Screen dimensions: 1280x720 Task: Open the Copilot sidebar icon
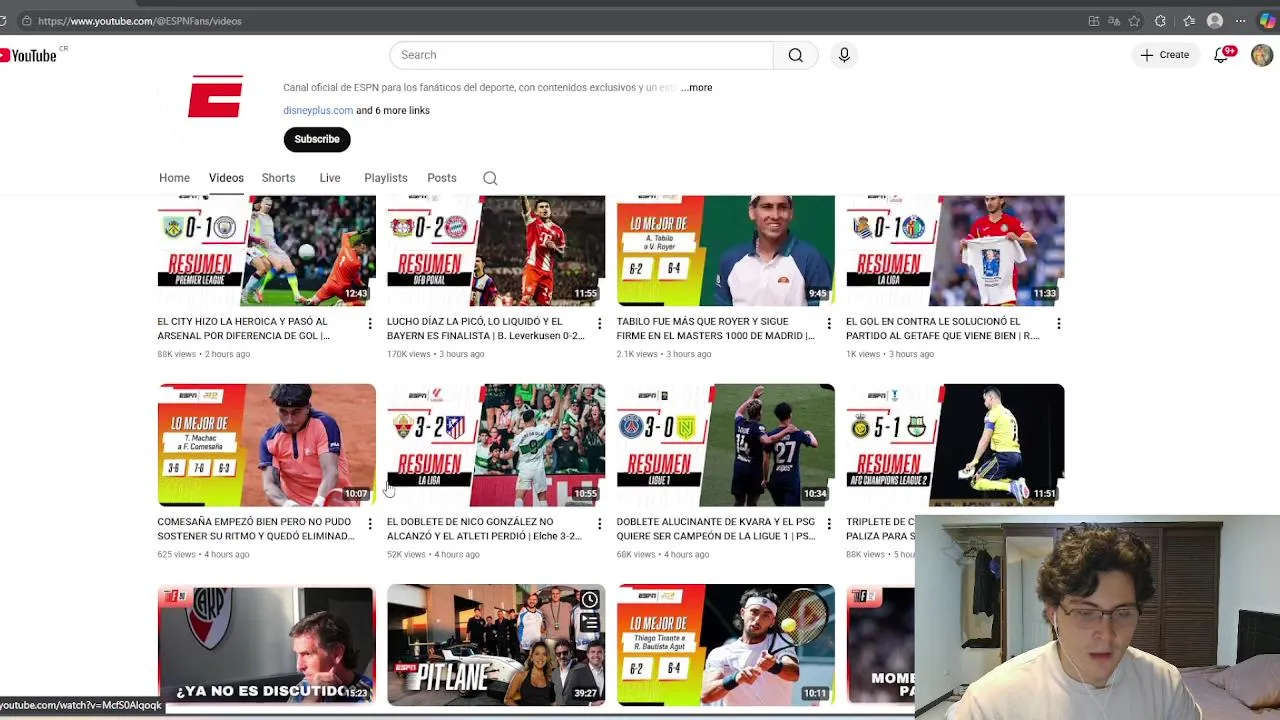pos(1267,21)
